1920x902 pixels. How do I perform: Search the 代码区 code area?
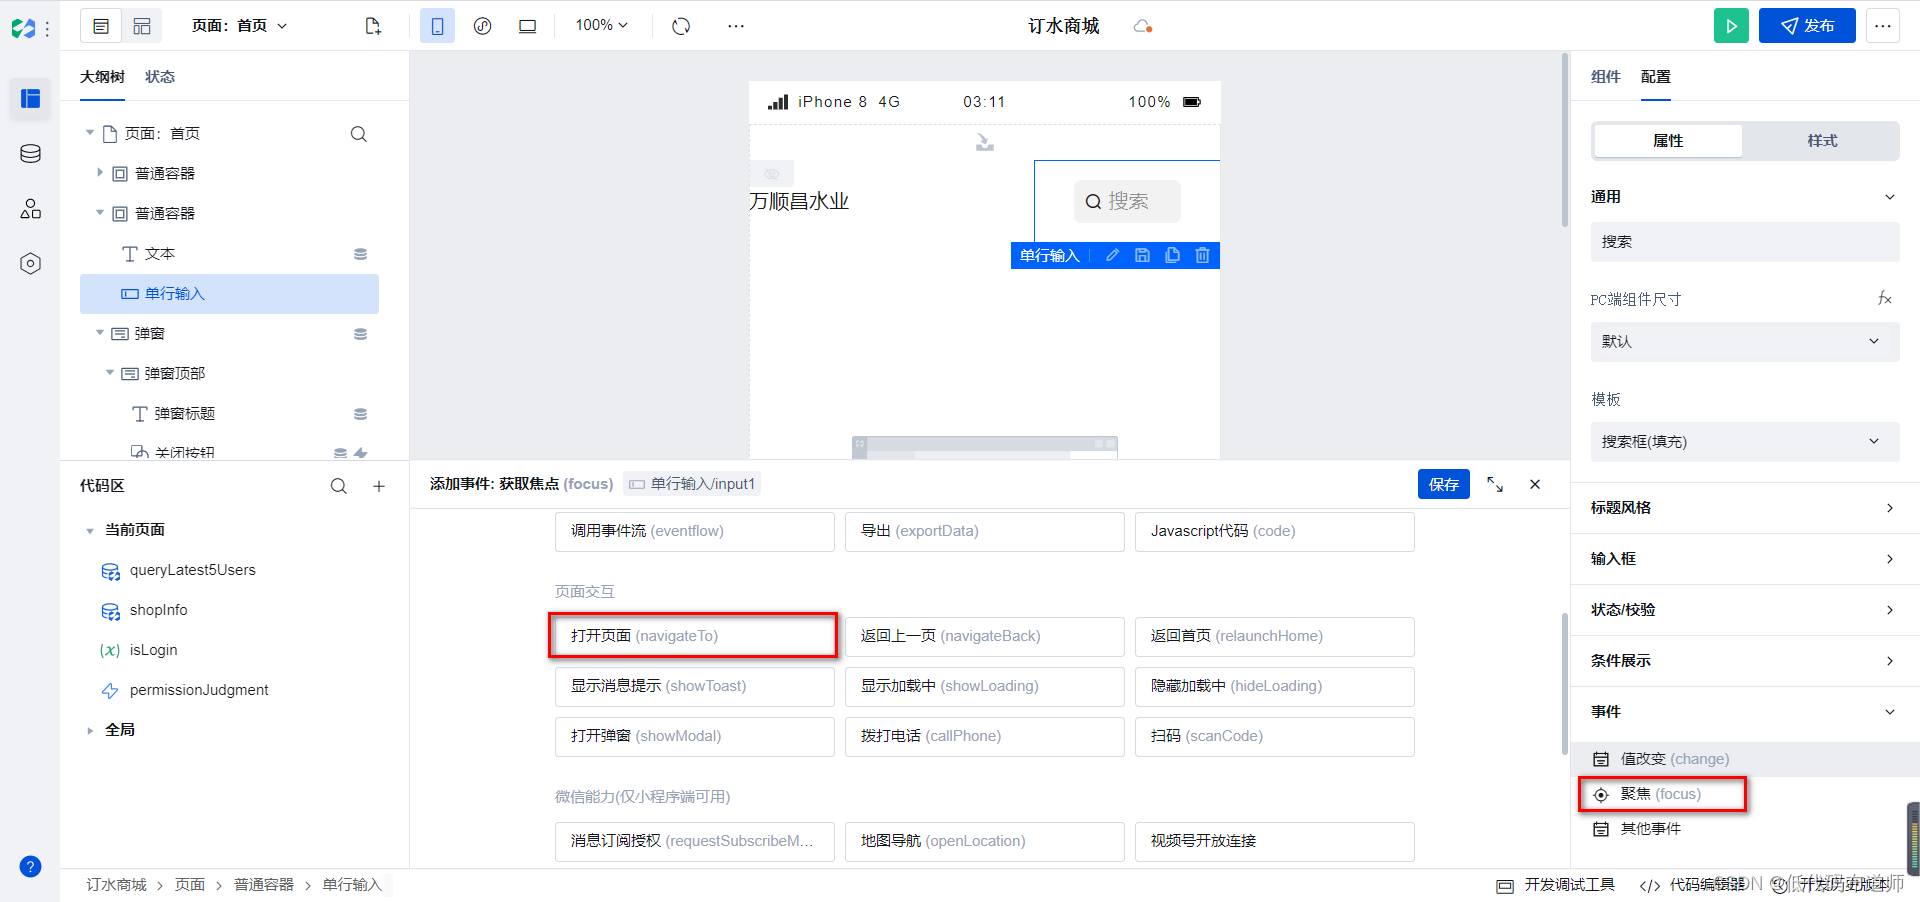[x=339, y=486]
